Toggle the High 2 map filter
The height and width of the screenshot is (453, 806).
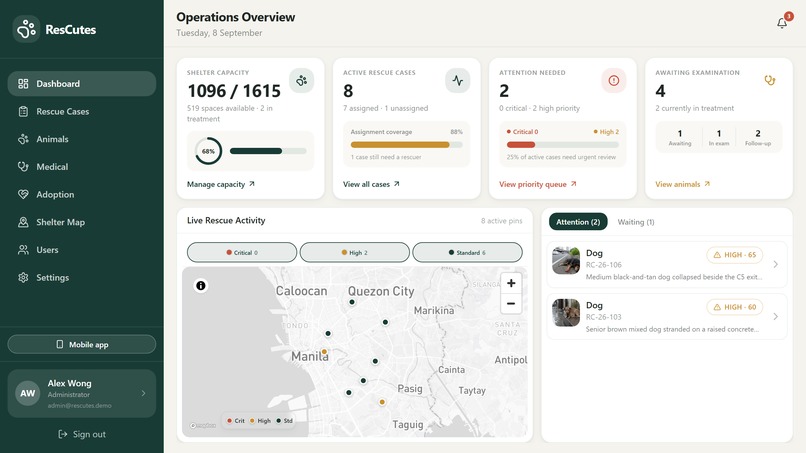[x=355, y=252]
